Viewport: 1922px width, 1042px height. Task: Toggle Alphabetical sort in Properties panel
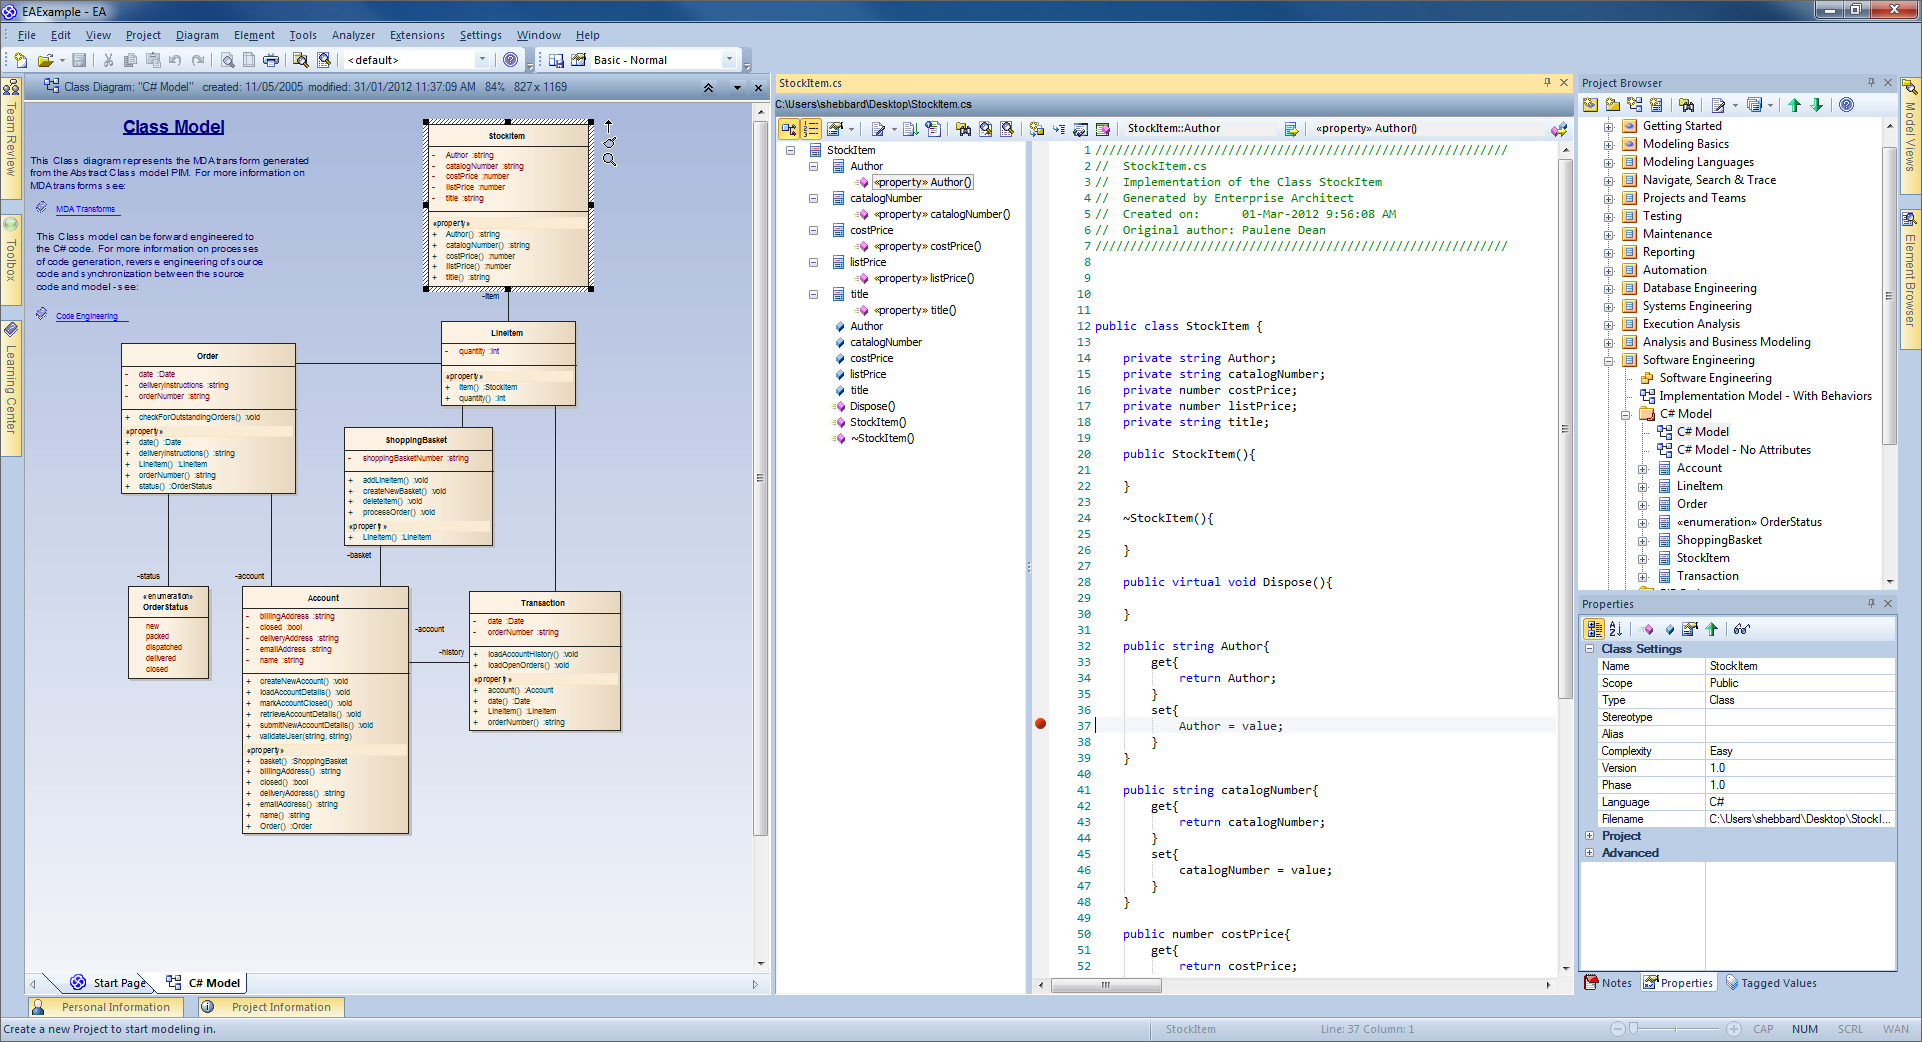1615,629
